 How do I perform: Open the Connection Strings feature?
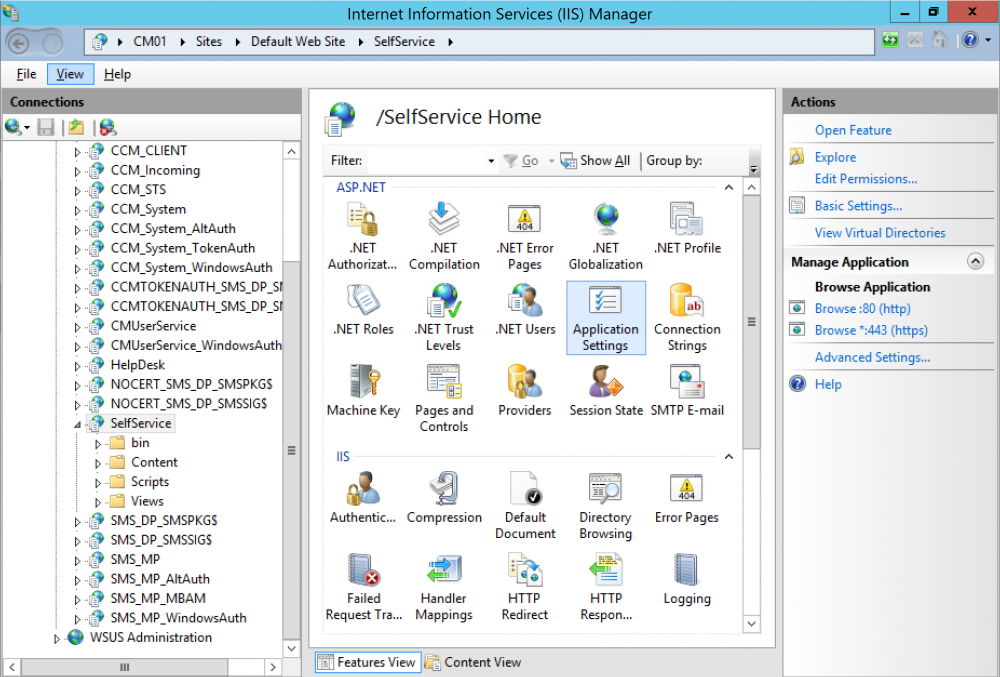pos(687,317)
